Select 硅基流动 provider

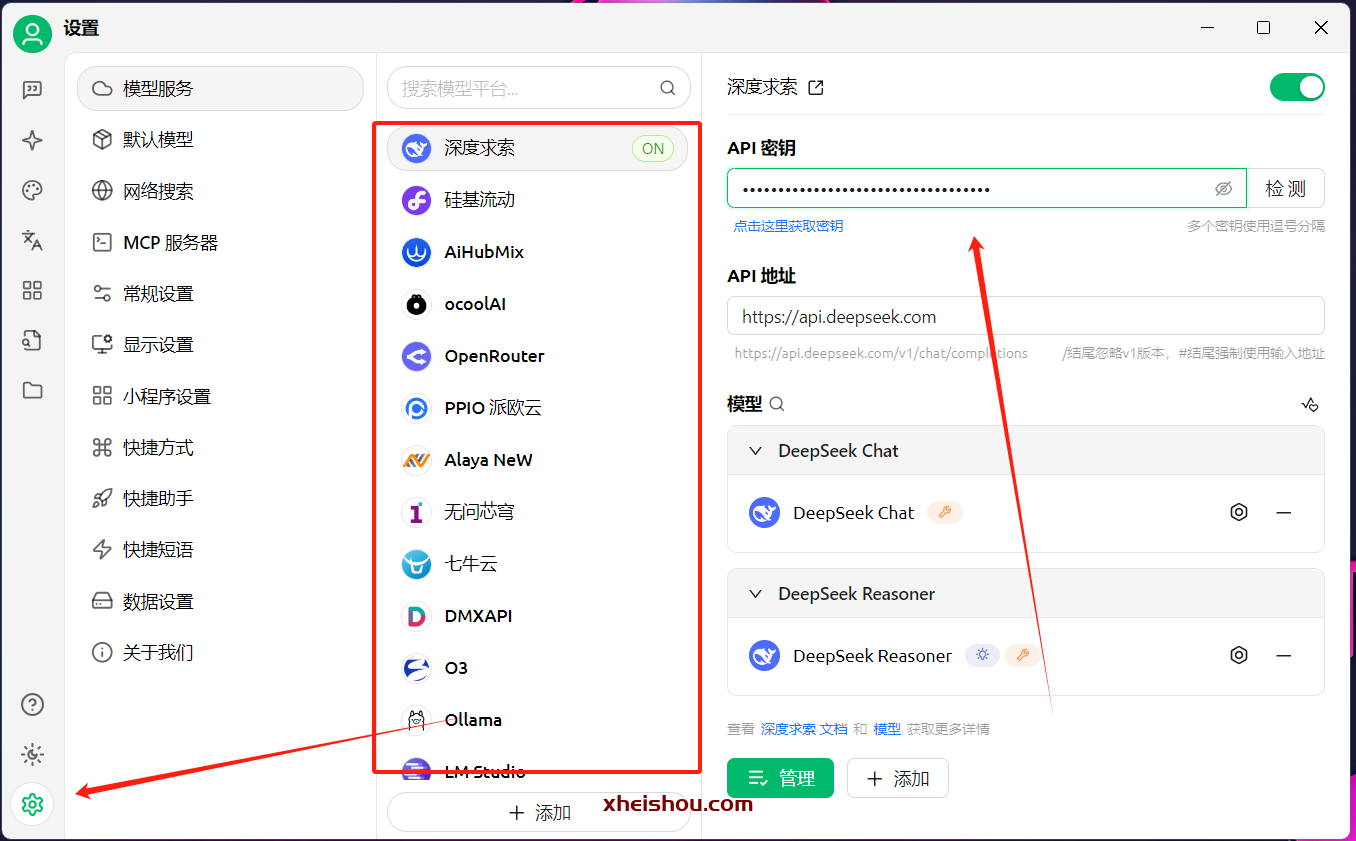[537, 200]
